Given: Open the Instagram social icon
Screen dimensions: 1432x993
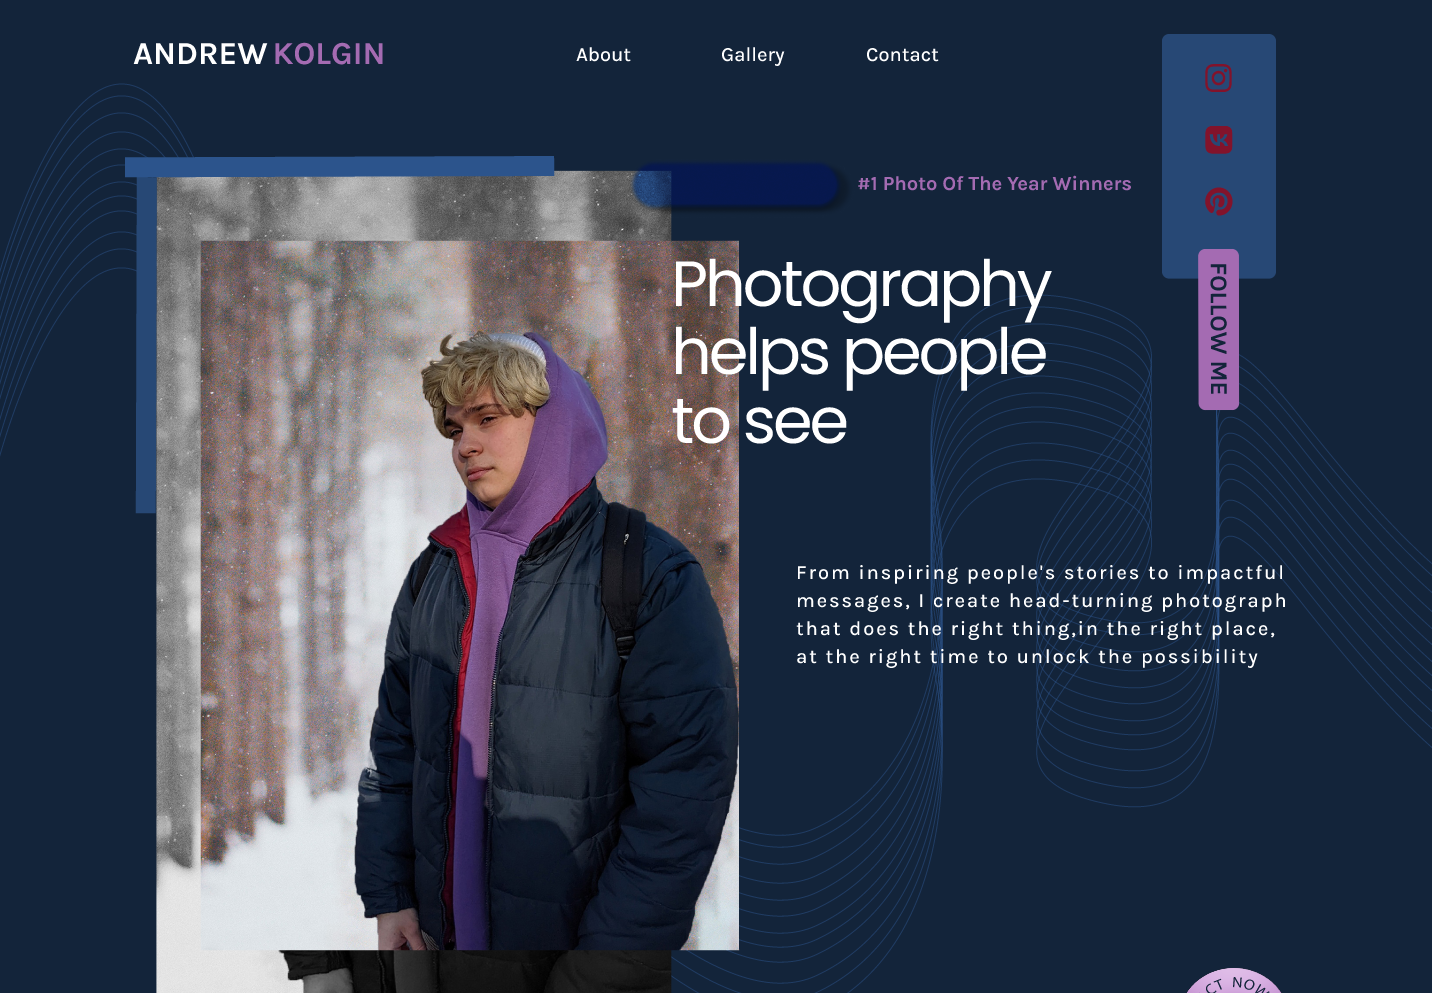Looking at the screenshot, I should click(x=1218, y=78).
